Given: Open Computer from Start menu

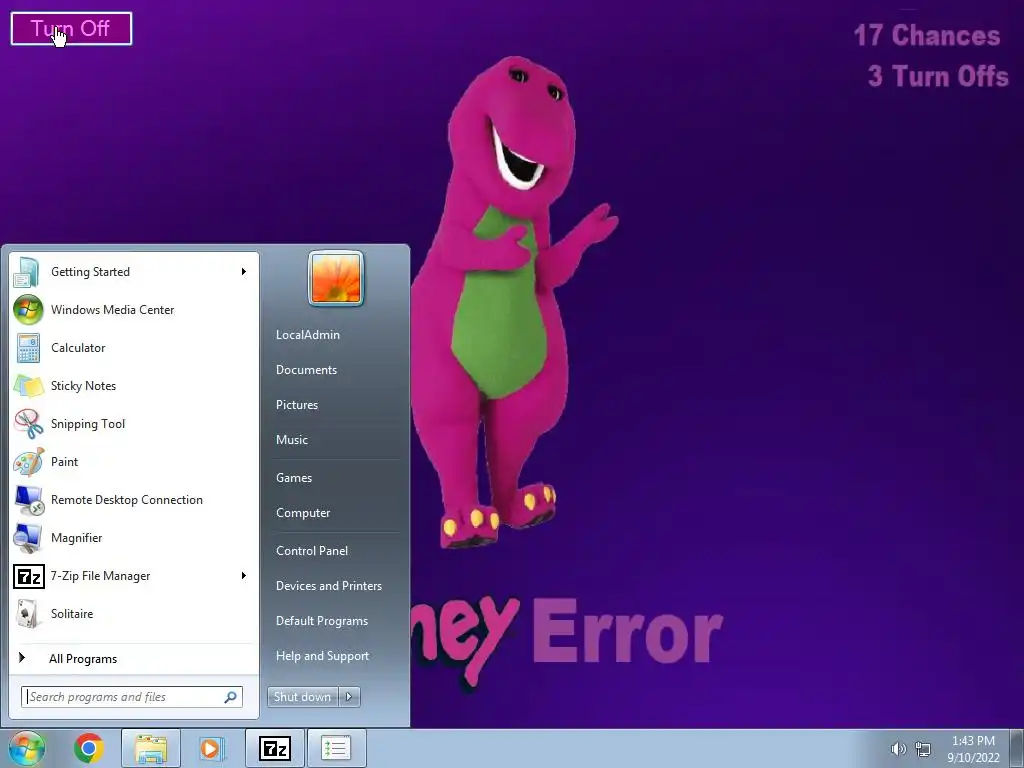Looking at the screenshot, I should (302, 513).
